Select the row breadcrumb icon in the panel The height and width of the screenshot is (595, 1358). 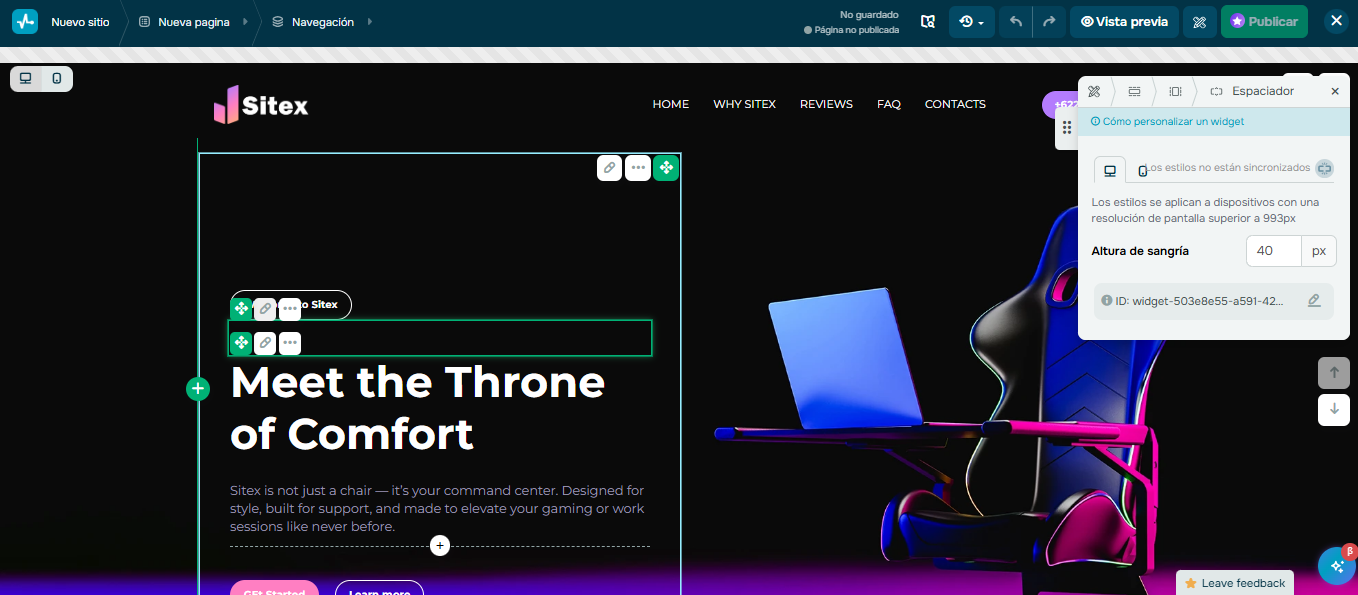pos(1134,91)
